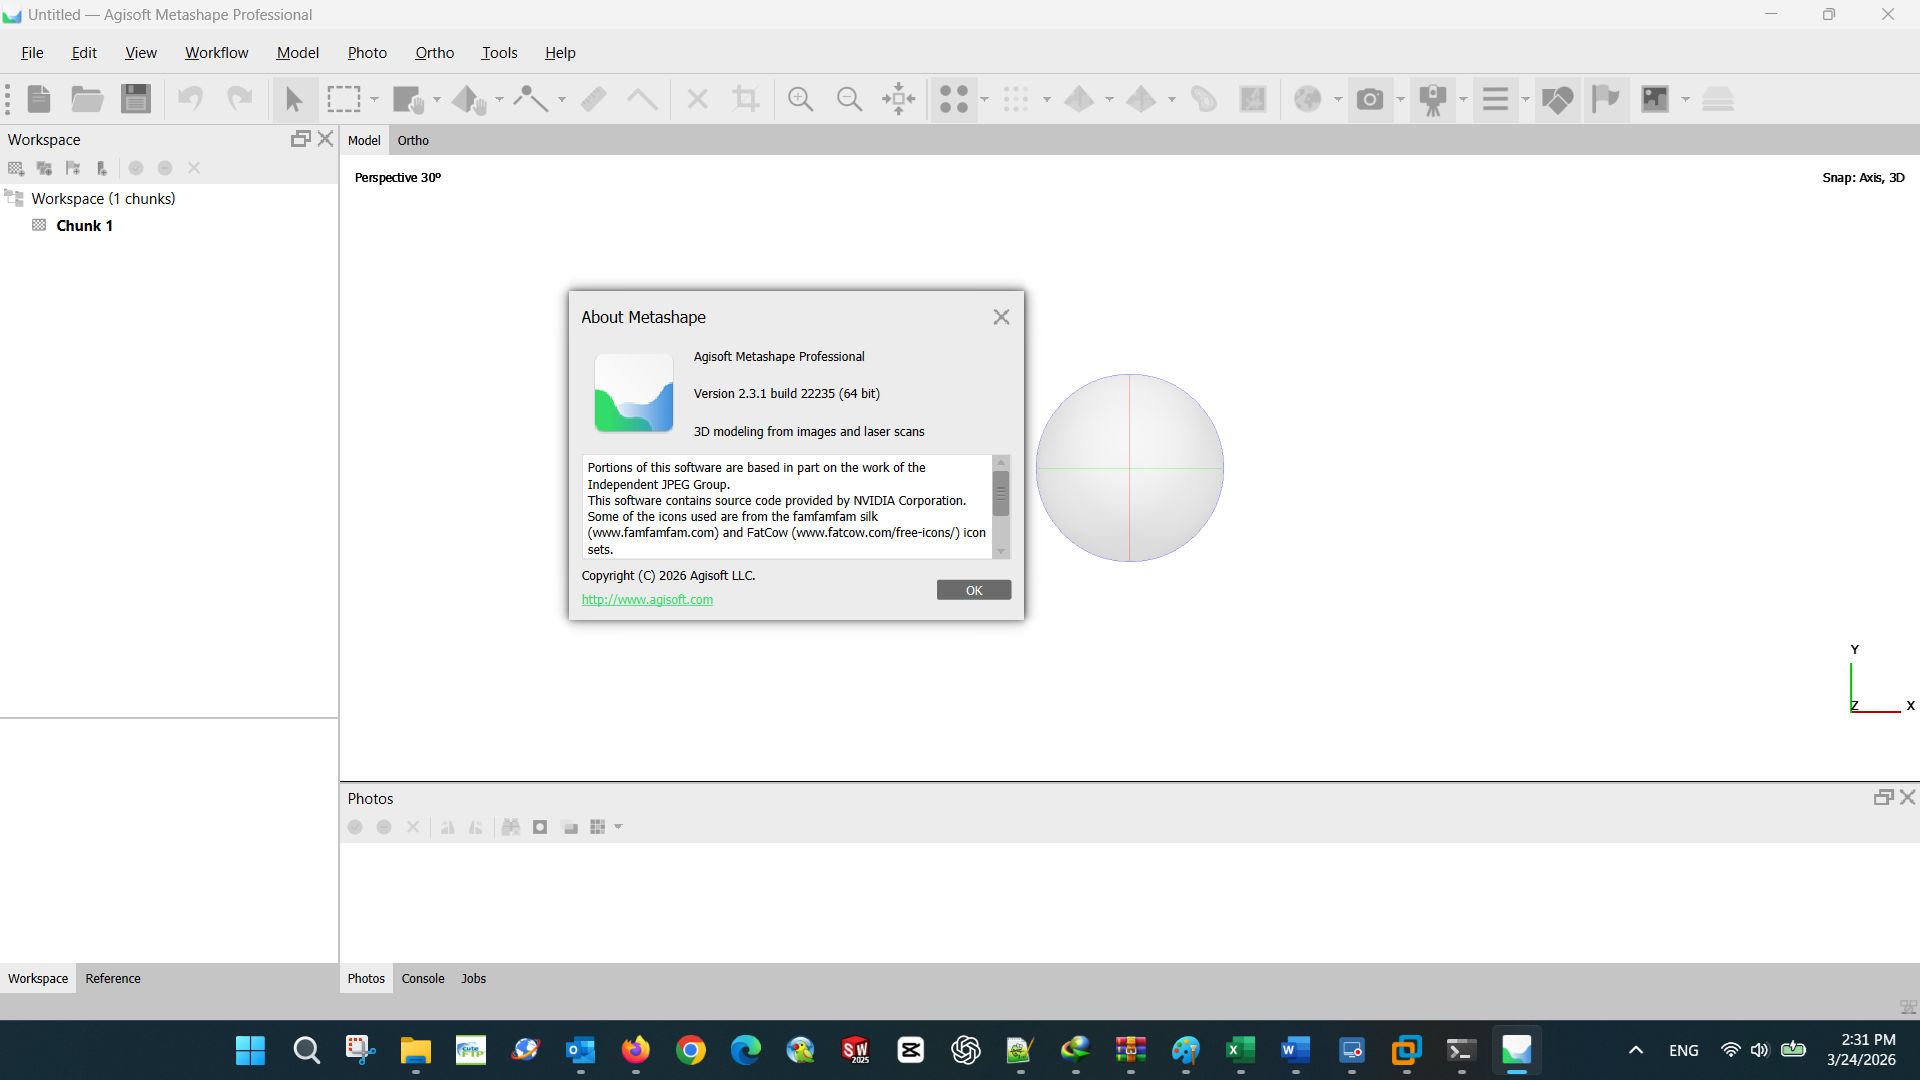Image resolution: width=1920 pixels, height=1080 pixels.
Task: Click the Reset View icon
Action: (x=899, y=99)
